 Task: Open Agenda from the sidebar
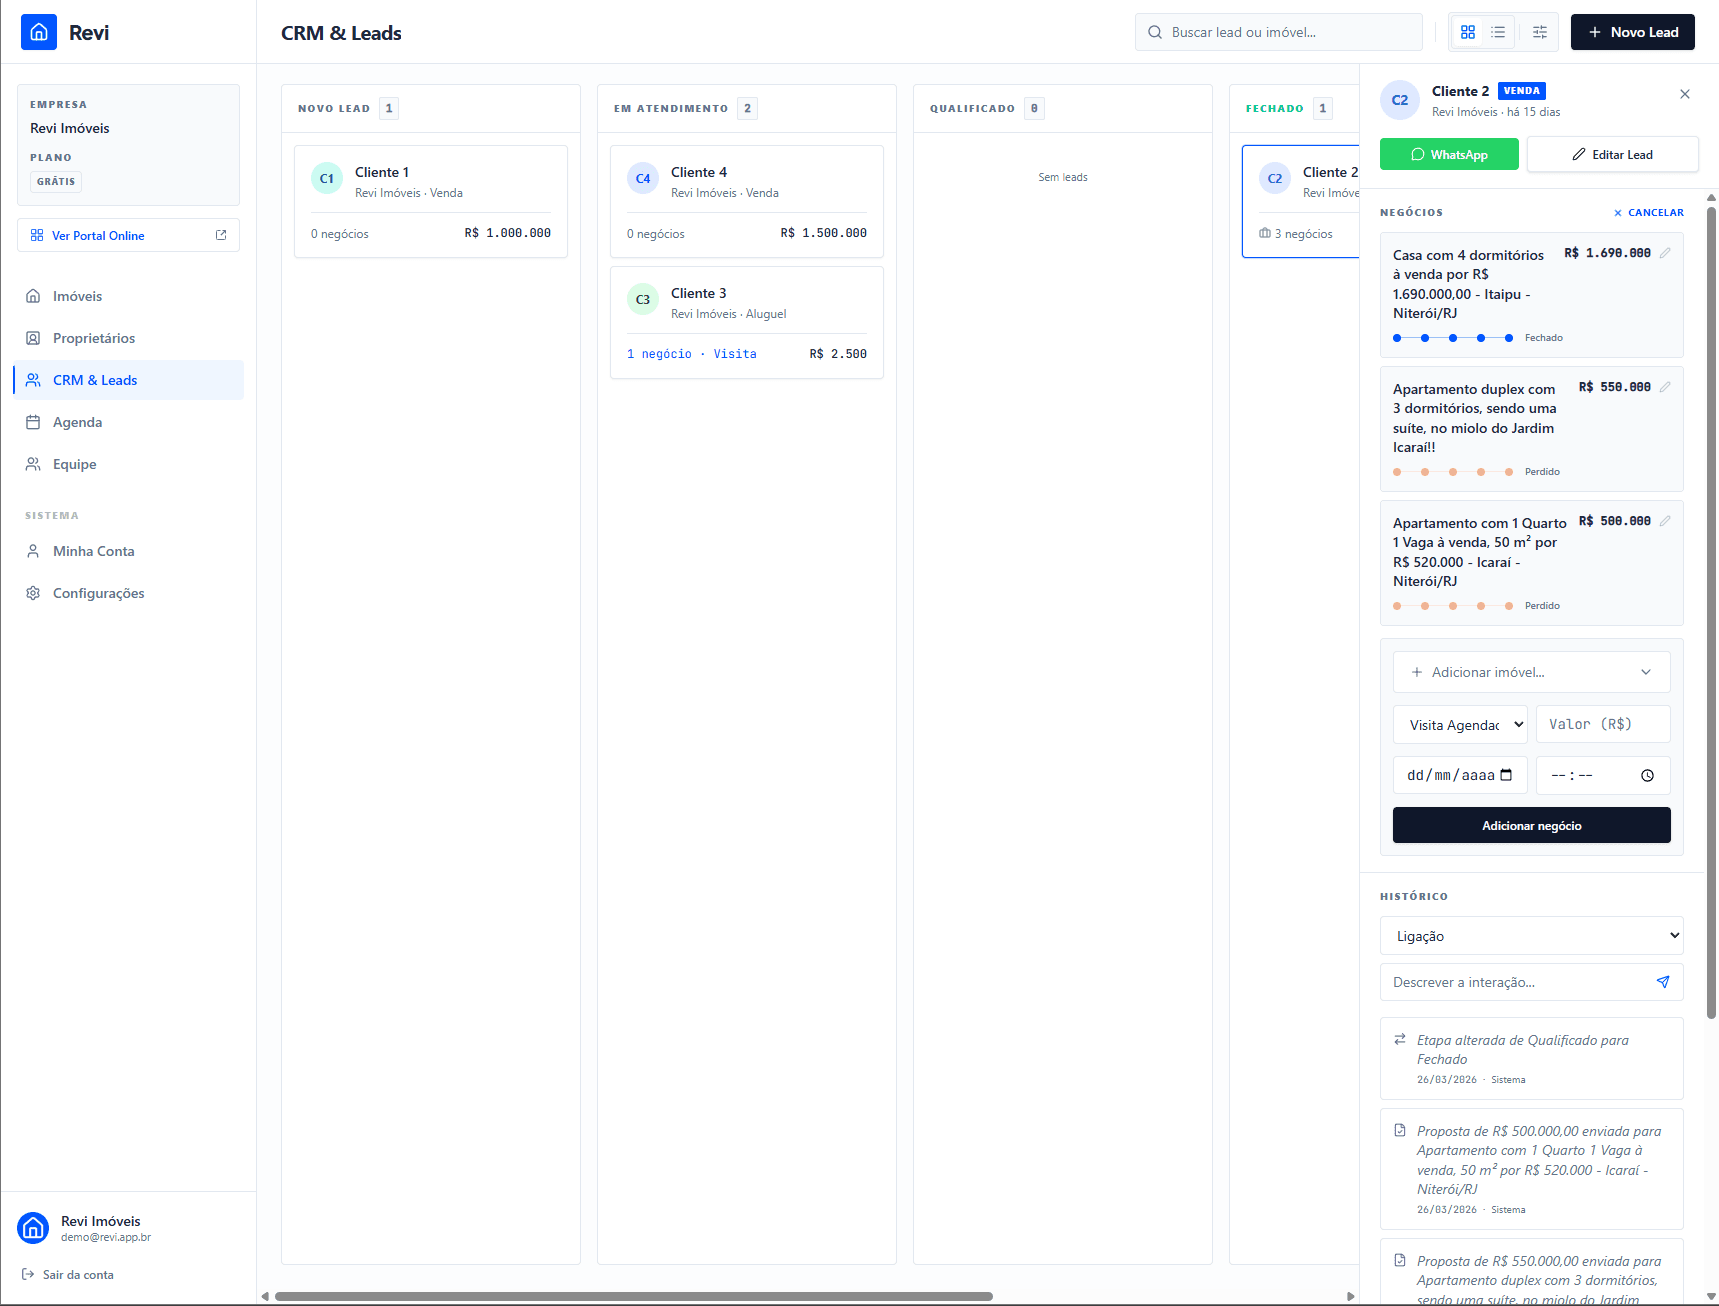77,422
